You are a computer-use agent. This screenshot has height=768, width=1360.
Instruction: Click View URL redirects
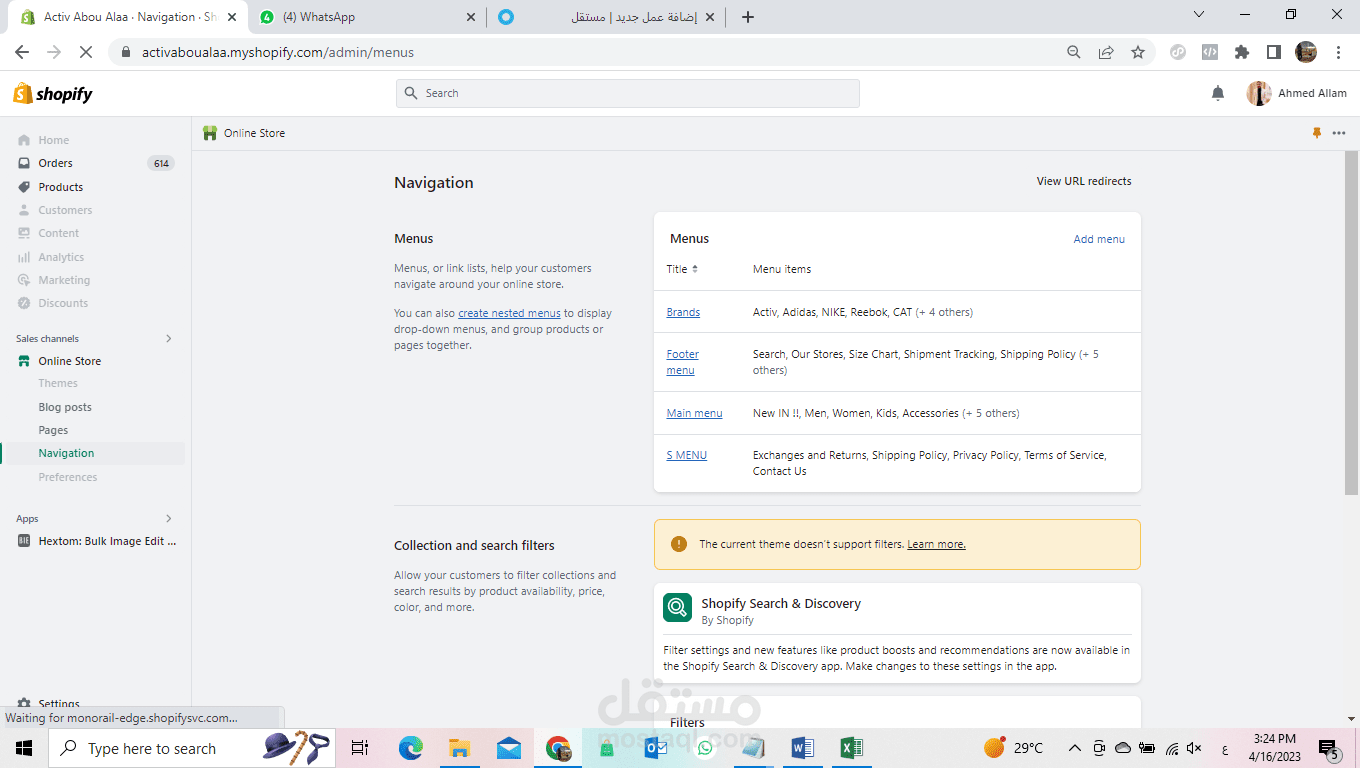(1084, 181)
